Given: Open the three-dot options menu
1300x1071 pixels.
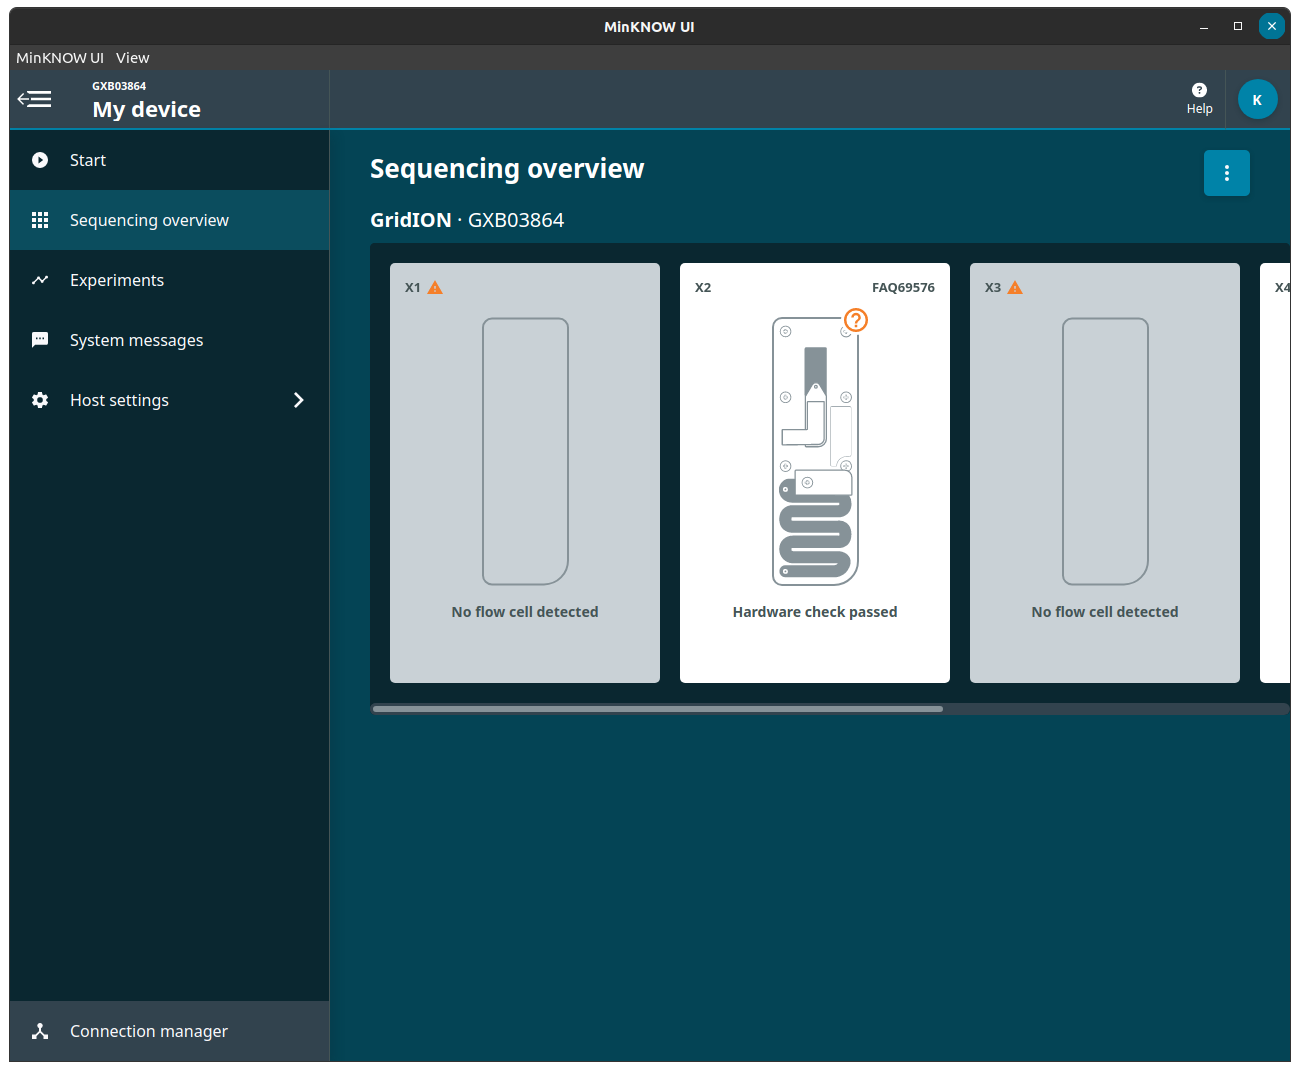Looking at the screenshot, I should (x=1227, y=173).
